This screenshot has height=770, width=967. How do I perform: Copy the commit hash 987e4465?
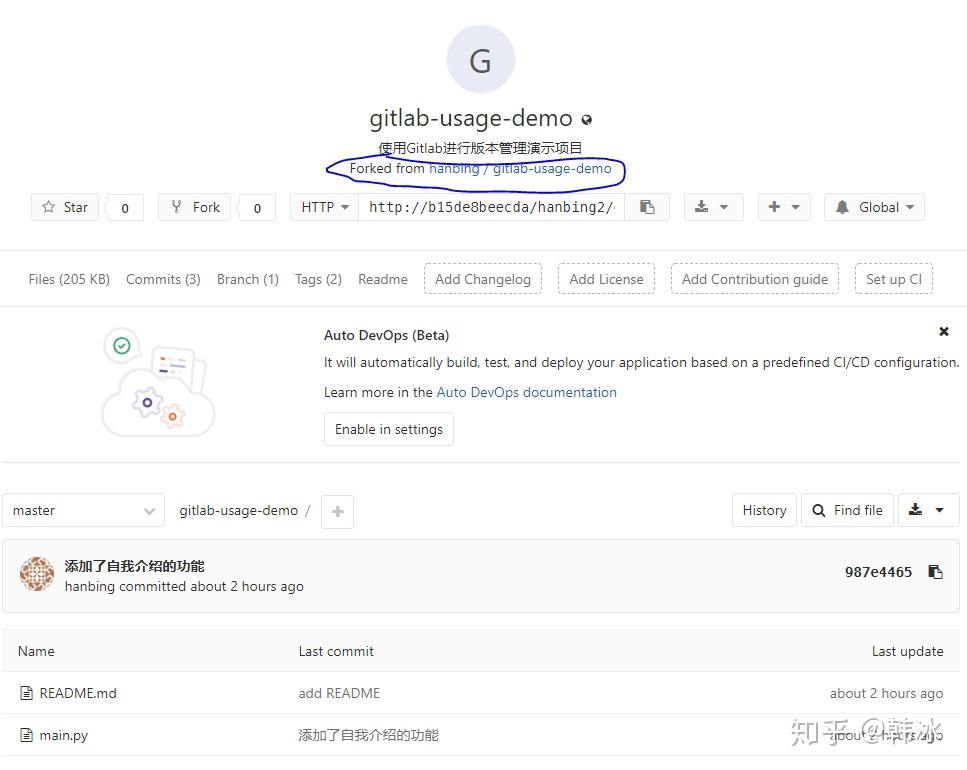tap(935, 572)
